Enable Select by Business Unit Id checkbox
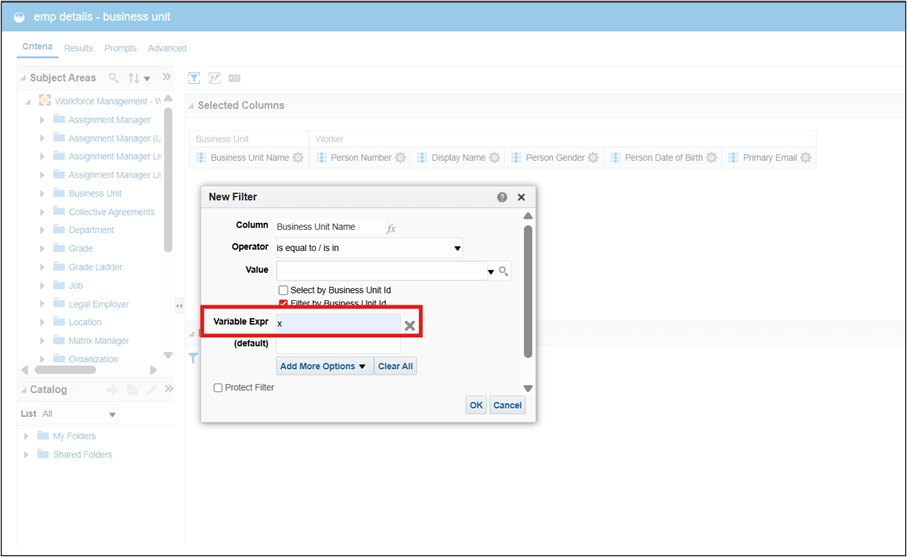 click(x=284, y=290)
